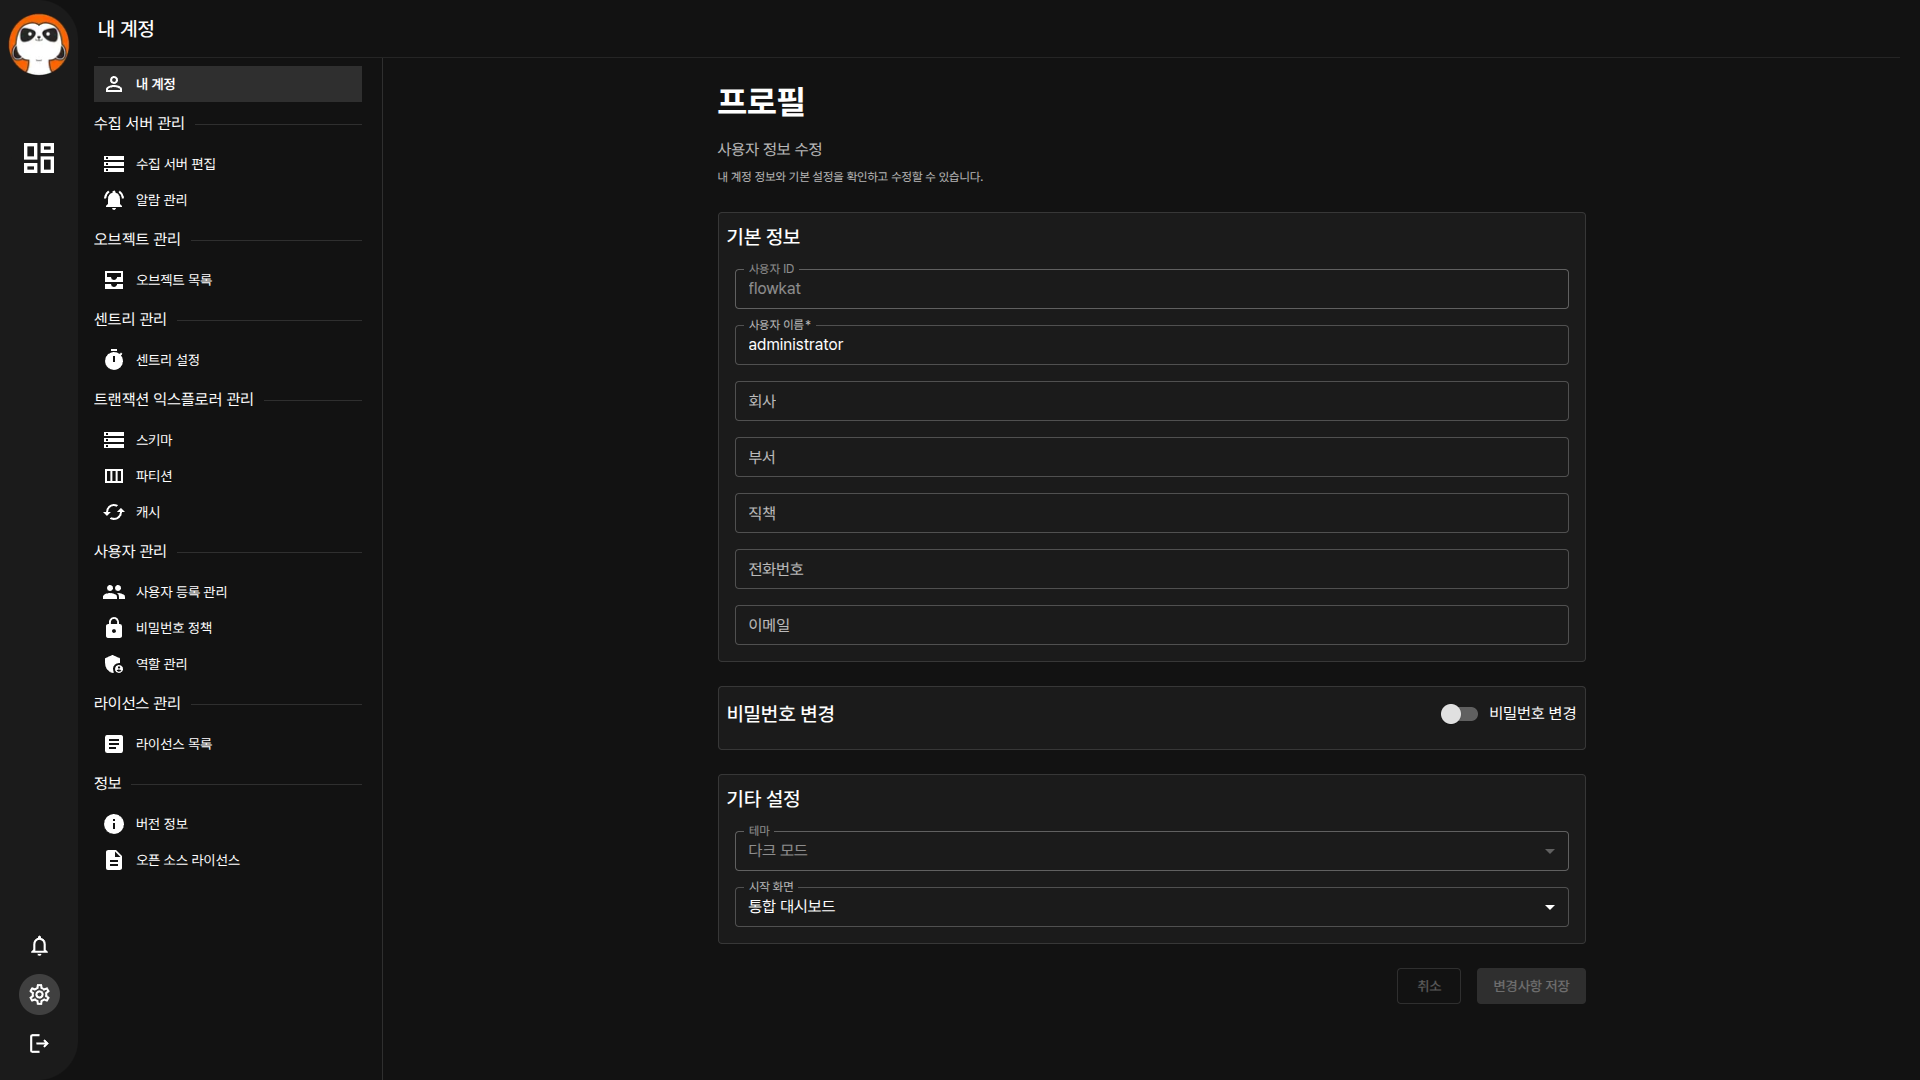The image size is (1920, 1080).
Task: Select 내 계정 menu item
Action: (x=228, y=84)
